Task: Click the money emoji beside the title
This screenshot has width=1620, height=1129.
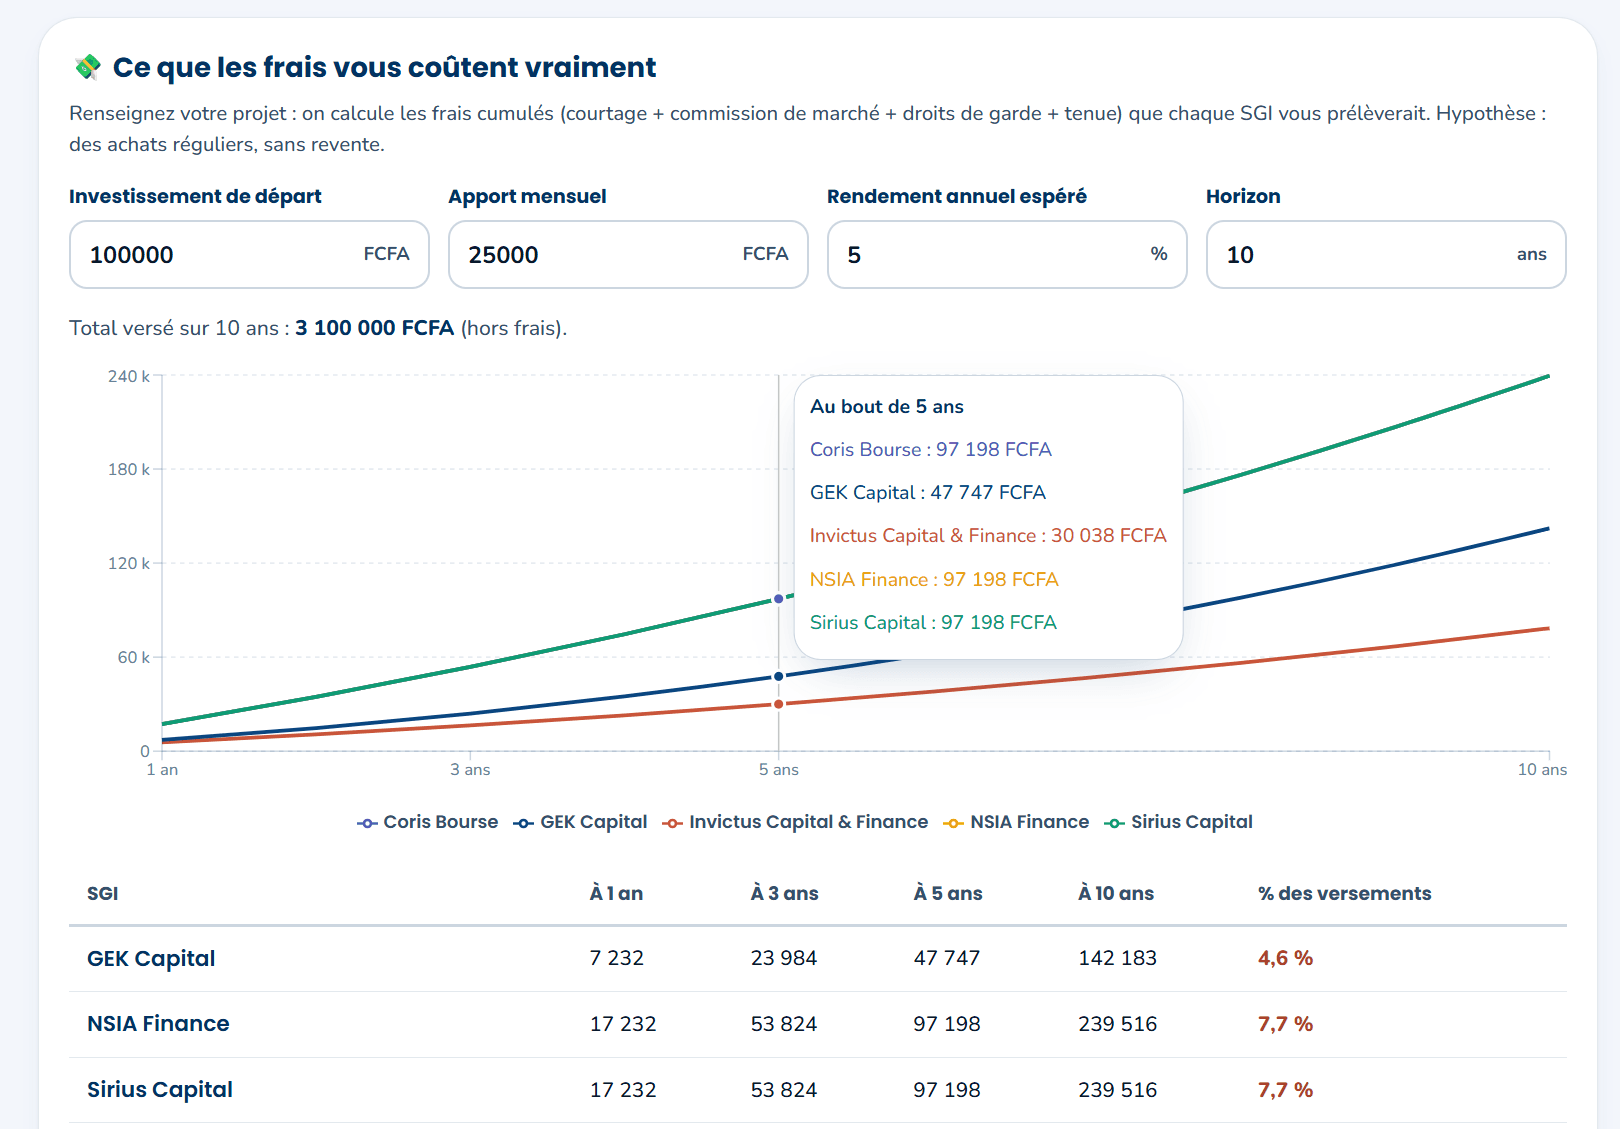Action: pyautogui.click(x=88, y=67)
